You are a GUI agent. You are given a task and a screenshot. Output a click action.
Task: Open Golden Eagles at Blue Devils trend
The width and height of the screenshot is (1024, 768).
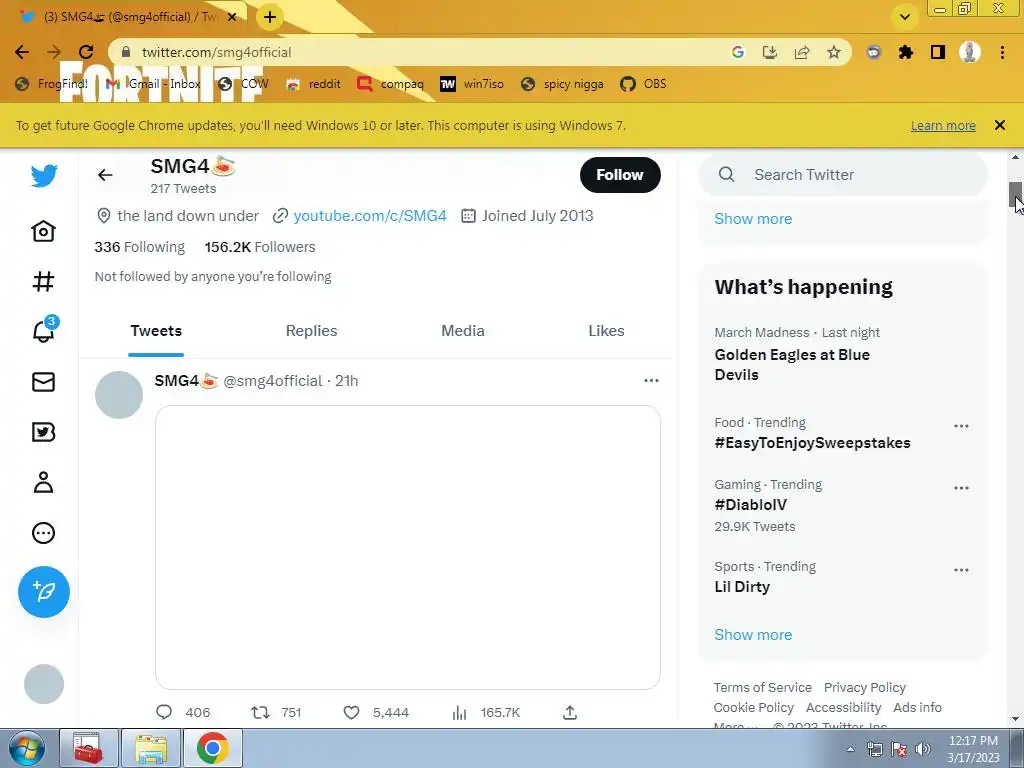[792, 364]
